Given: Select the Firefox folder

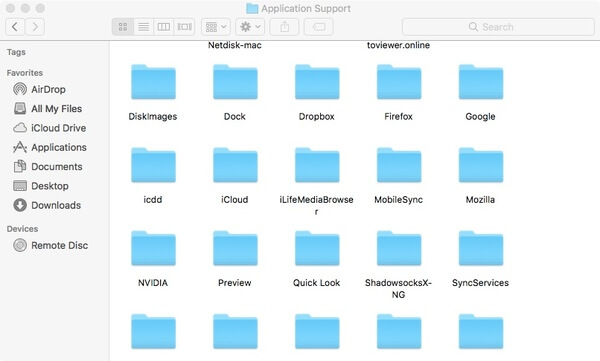Looking at the screenshot, I should click(399, 93).
